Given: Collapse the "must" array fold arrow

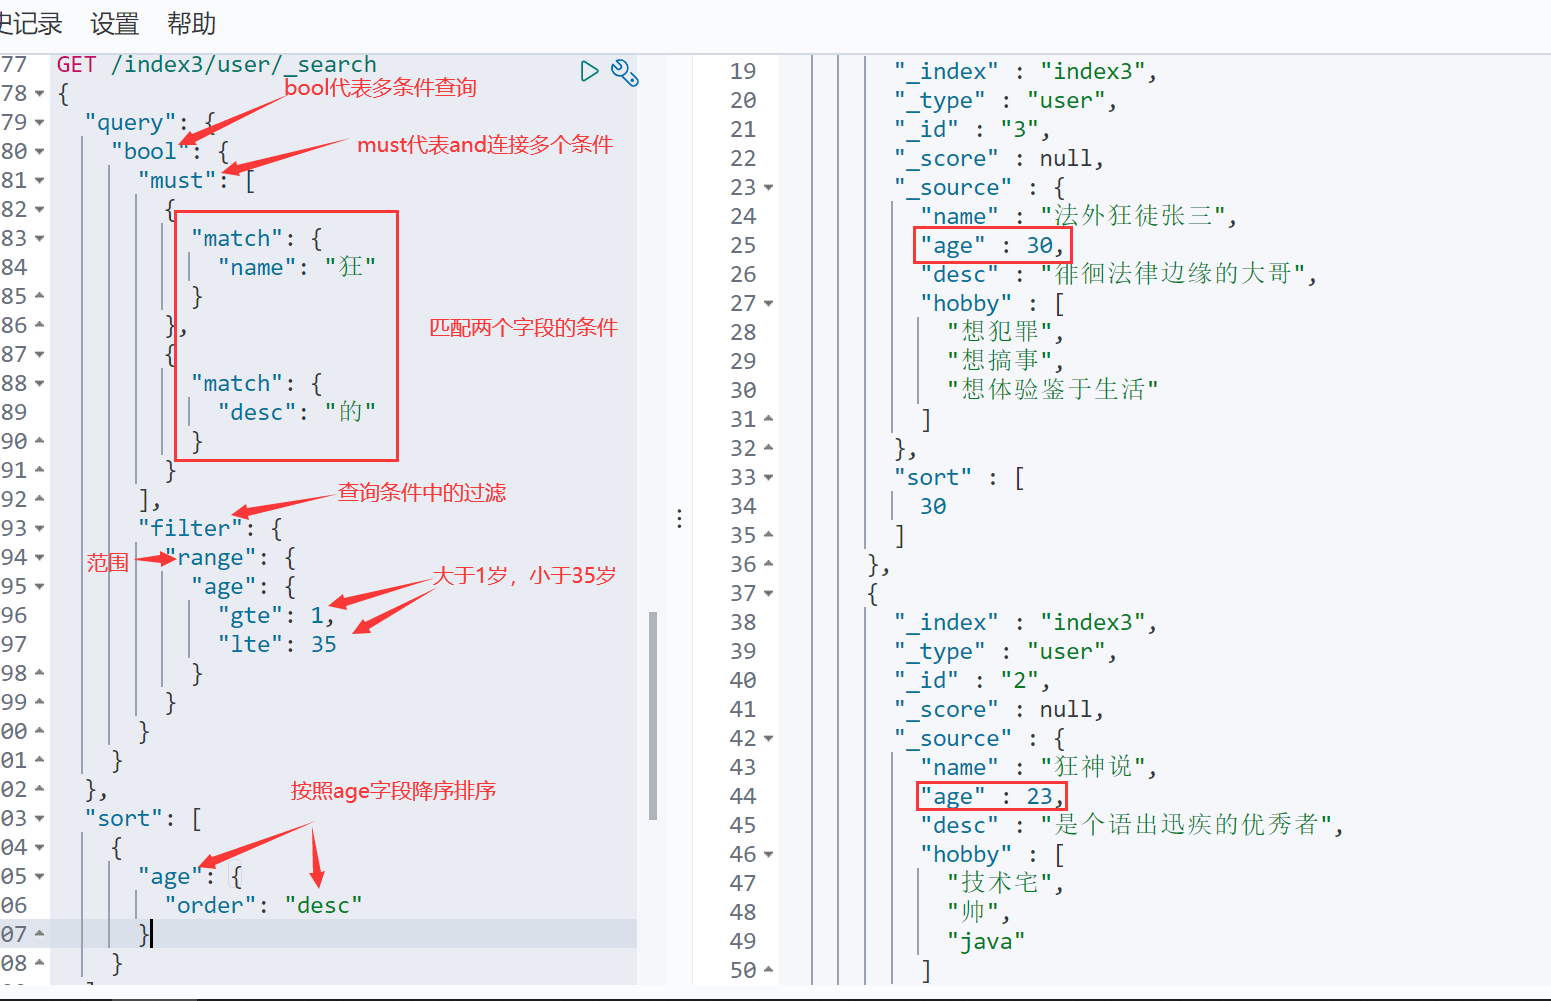Looking at the screenshot, I should 39,181.
